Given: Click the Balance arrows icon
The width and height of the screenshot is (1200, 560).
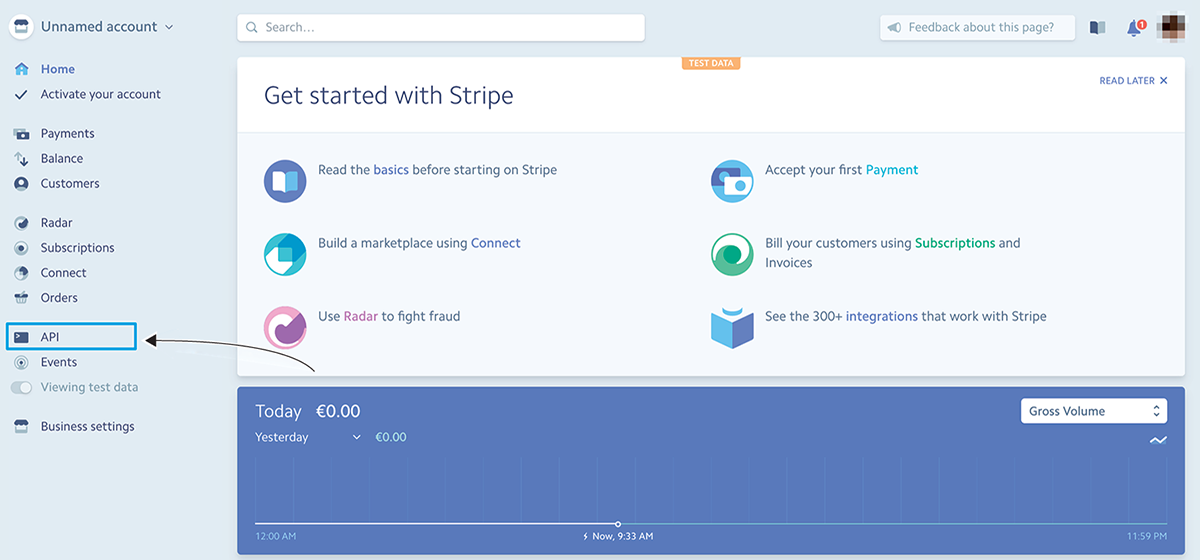Looking at the screenshot, I should 21,159.
